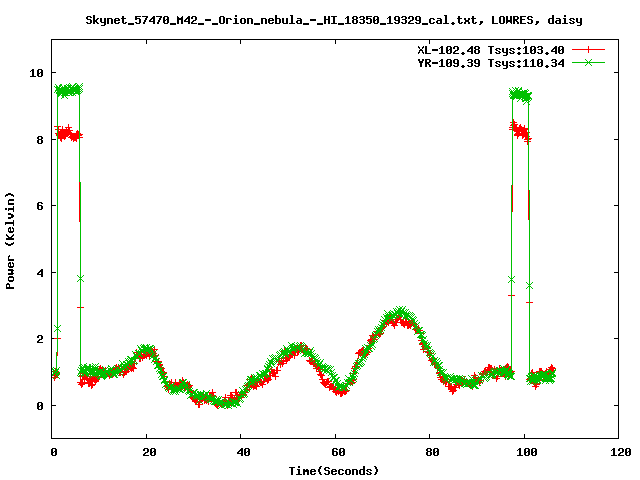Click the y-axis tick label 10
640x480 pixels.
36,73
